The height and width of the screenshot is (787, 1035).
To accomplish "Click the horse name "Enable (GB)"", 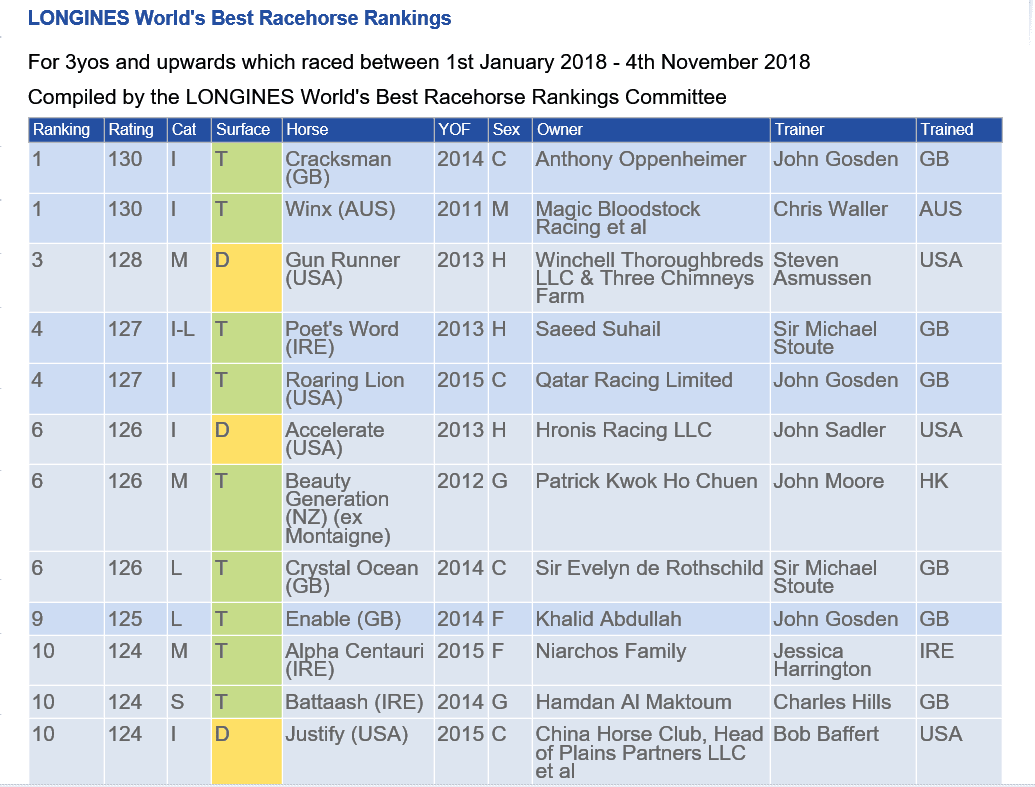I will tap(343, 619).
